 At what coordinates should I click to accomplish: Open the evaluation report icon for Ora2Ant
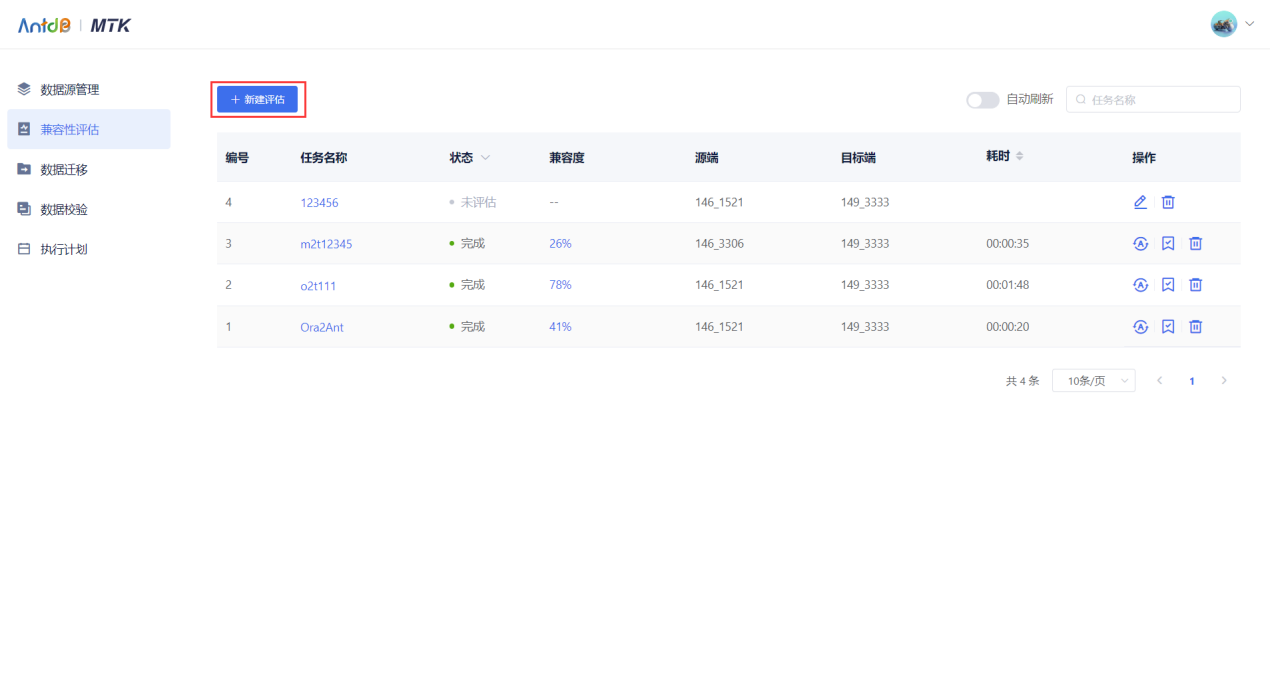click(1168, 326)
